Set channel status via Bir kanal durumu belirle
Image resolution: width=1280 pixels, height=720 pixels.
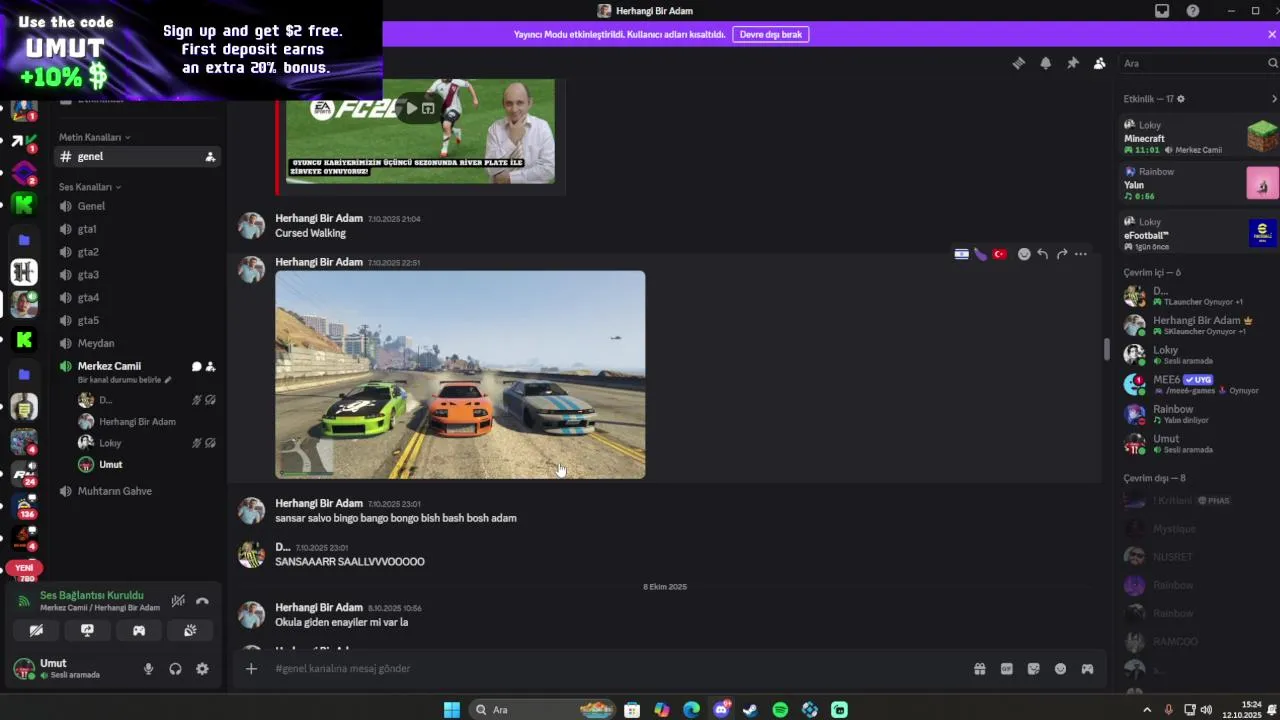[125, 380]
